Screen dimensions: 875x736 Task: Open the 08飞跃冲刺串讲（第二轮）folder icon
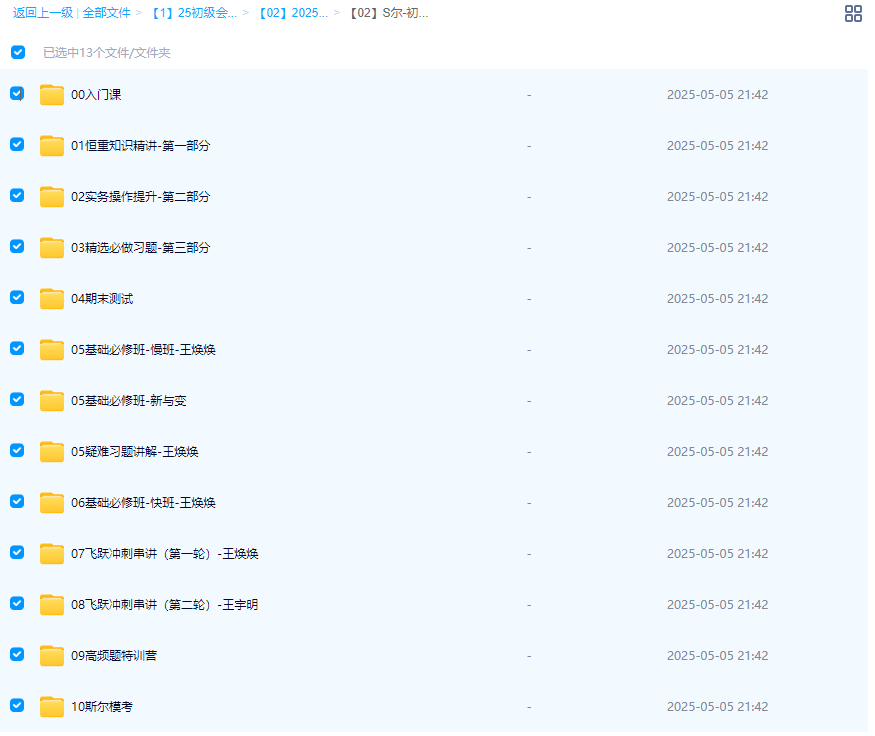[x=51, y=604]
